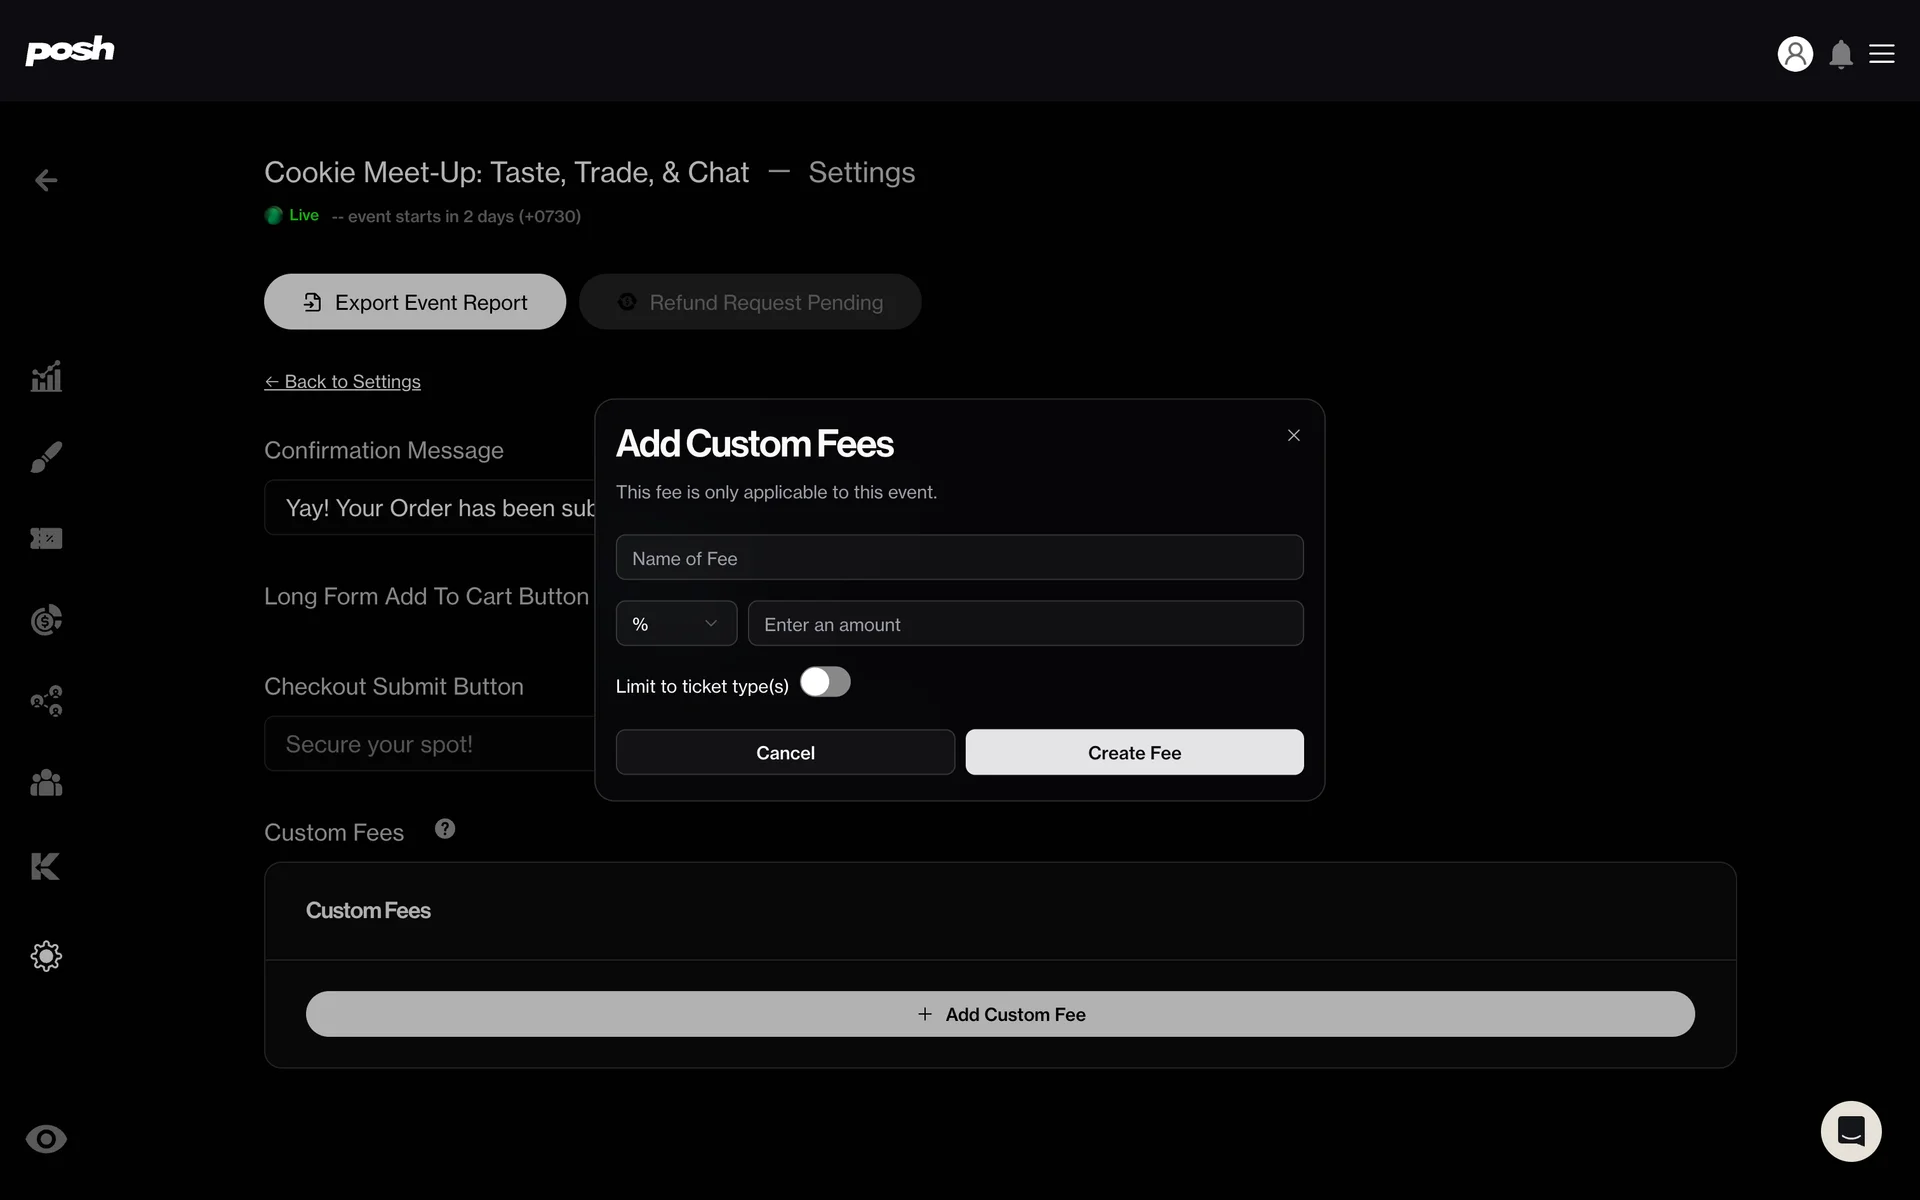The image size is (1920, 1200).
Task: Click the Create Fee button
Action: [1134, 753]
